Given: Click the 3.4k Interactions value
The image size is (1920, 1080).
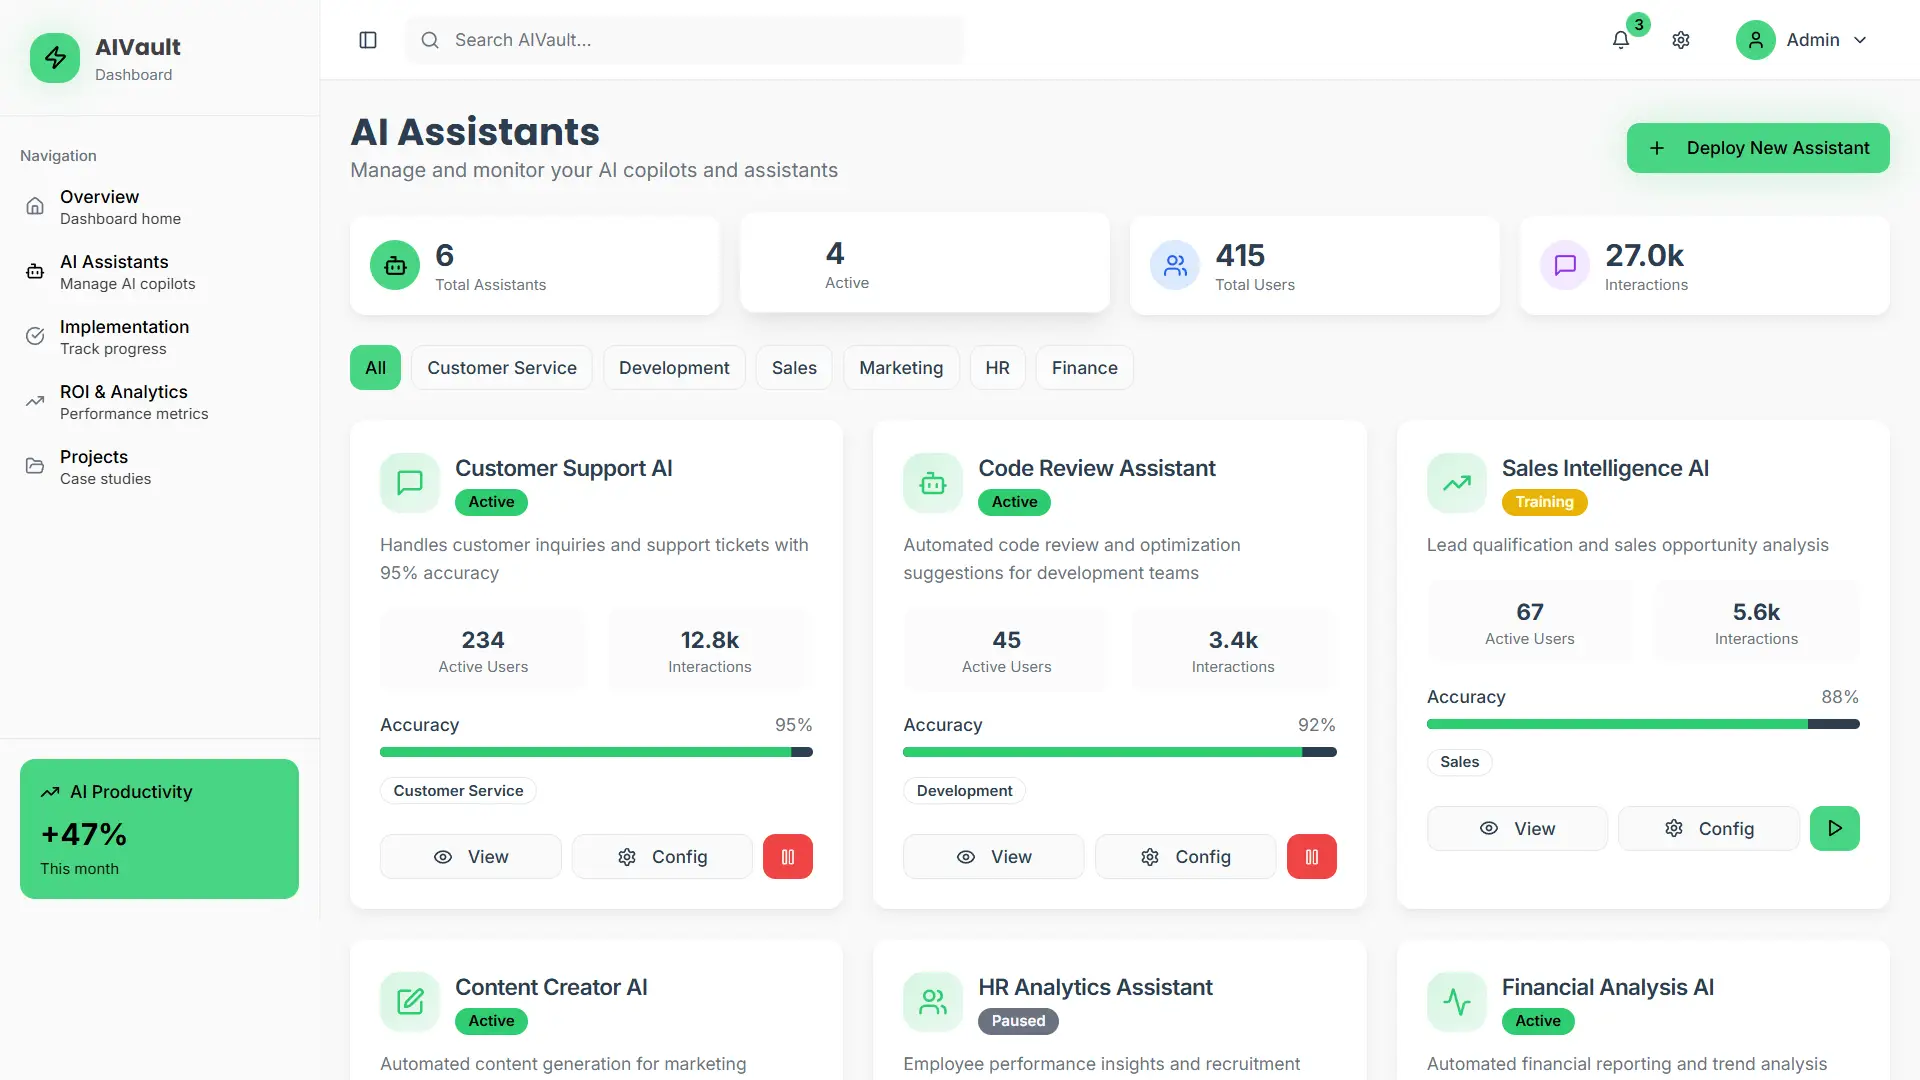Looking at the screenshot, I should pyautogui.click(x=1233, y=640).
